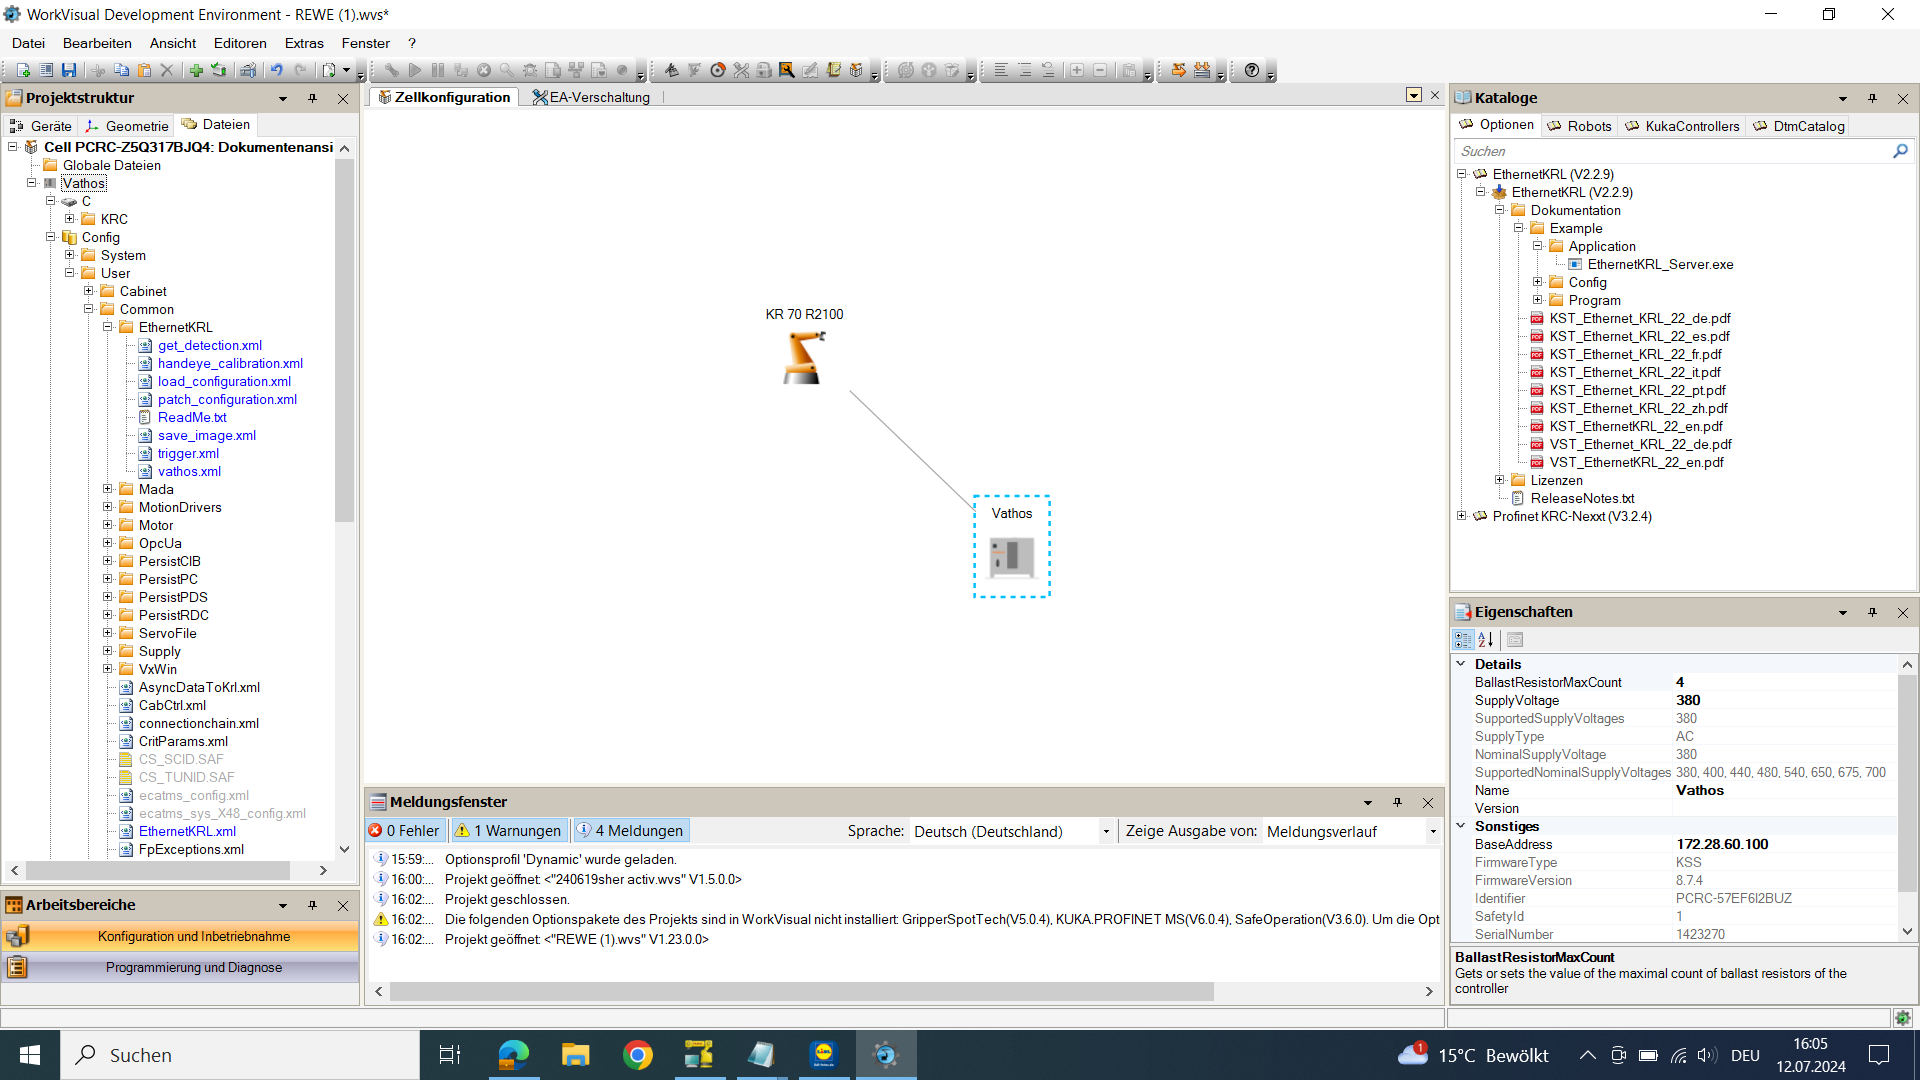Expand the Profinet KRC-Nexxt catalog entry

pyautogui.click(x=1461, y=516)
